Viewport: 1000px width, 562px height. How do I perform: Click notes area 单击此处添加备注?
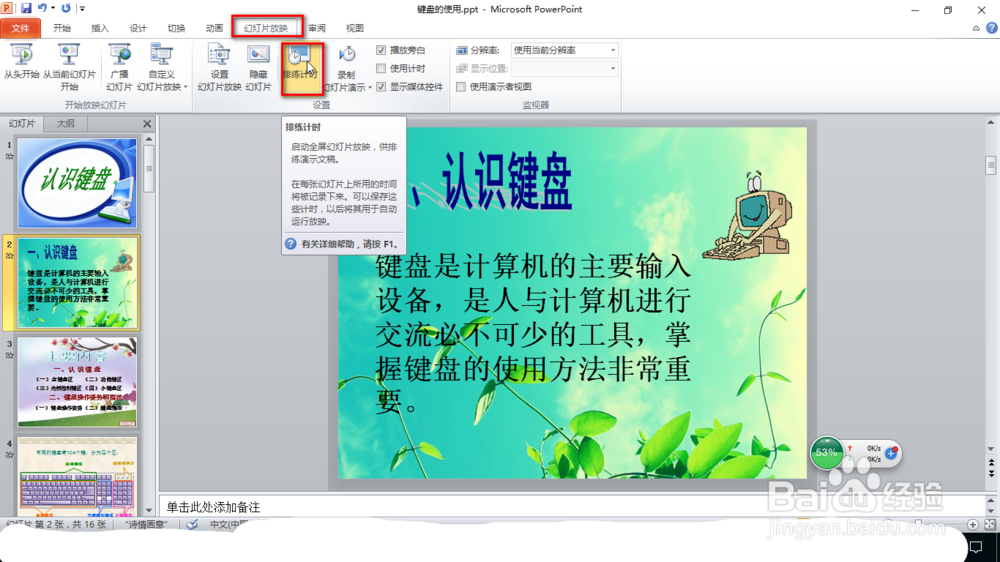tap(213, 507)
